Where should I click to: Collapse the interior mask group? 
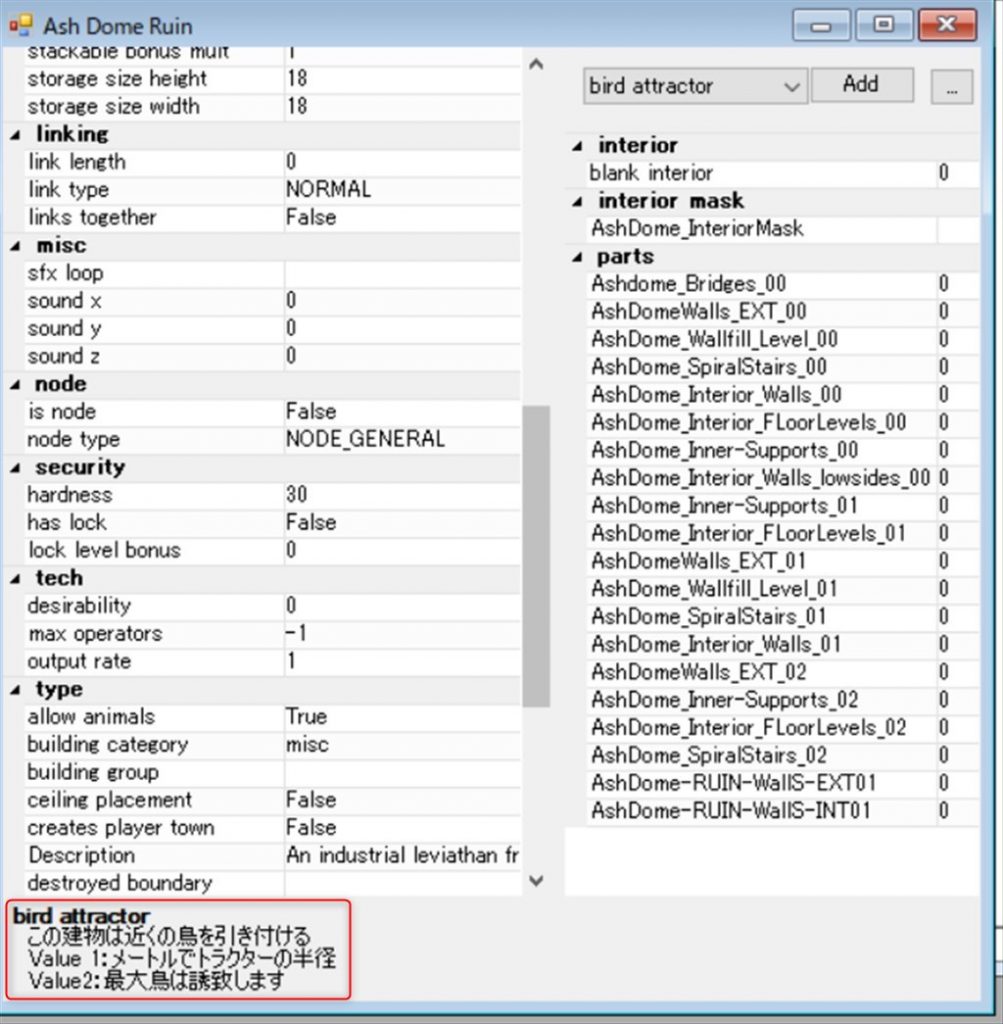578,201
